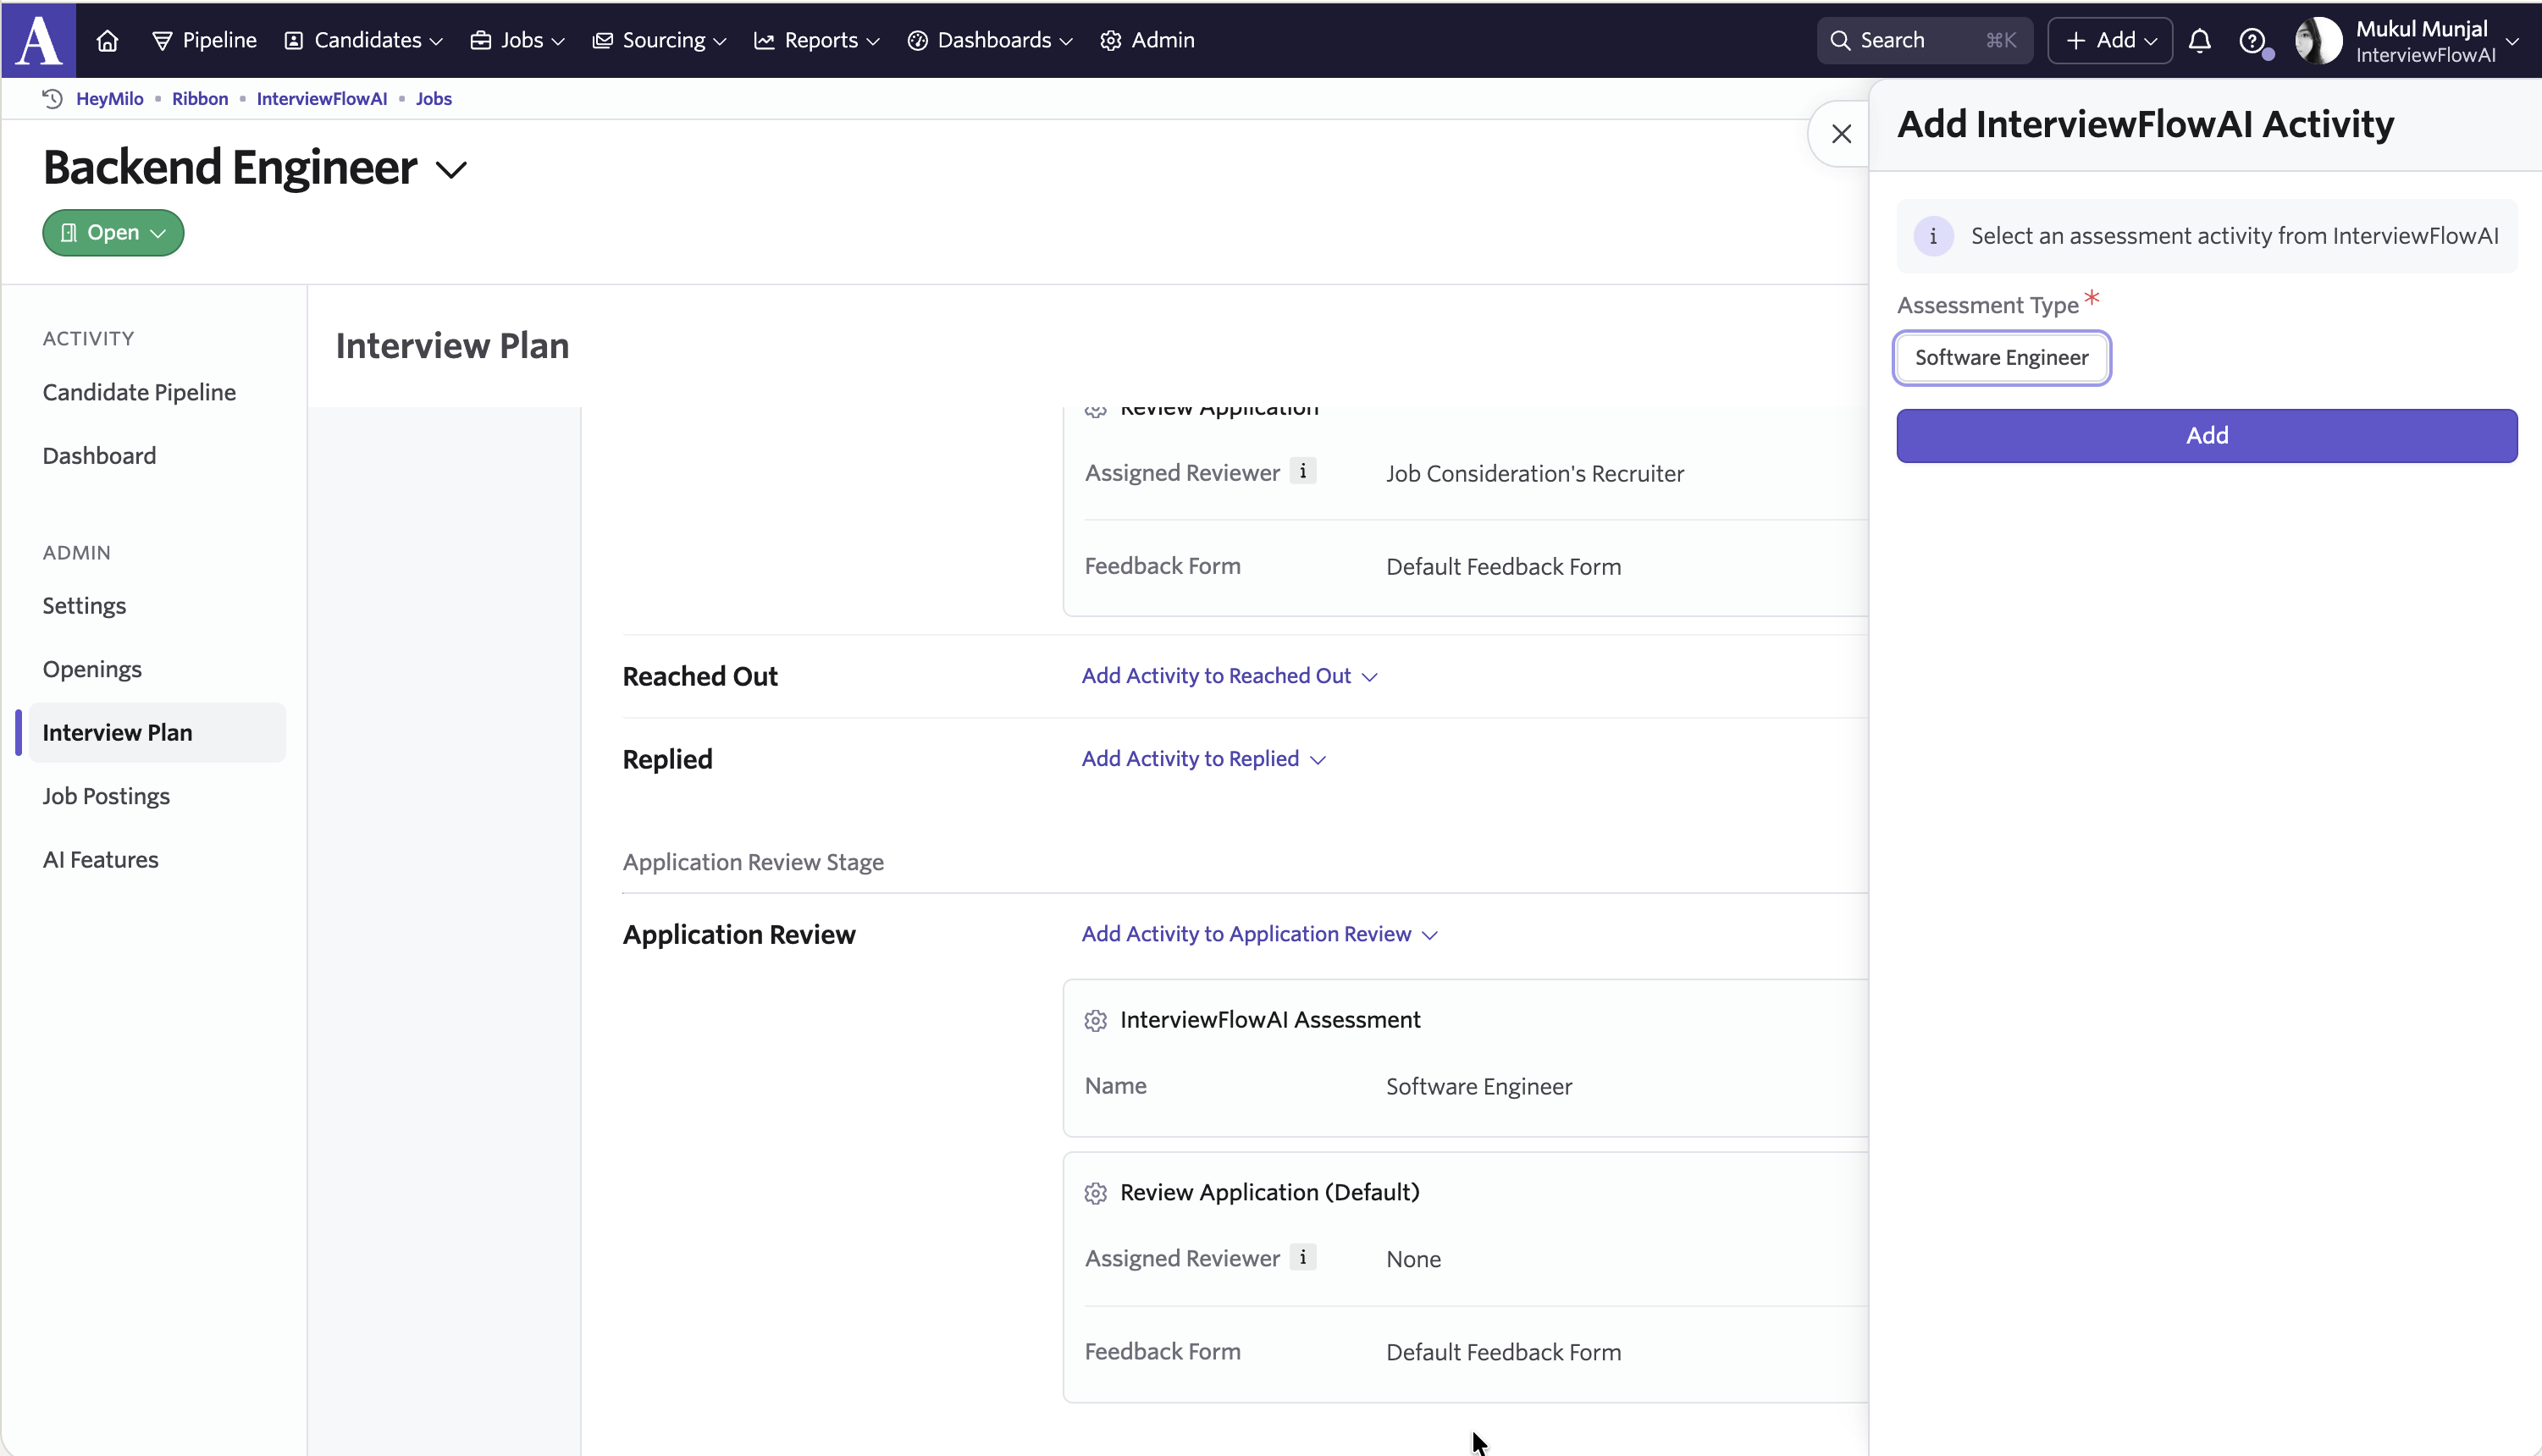Select Dashboard in sidebar
Viewport: 2542px width, 1456px height.
100,456
